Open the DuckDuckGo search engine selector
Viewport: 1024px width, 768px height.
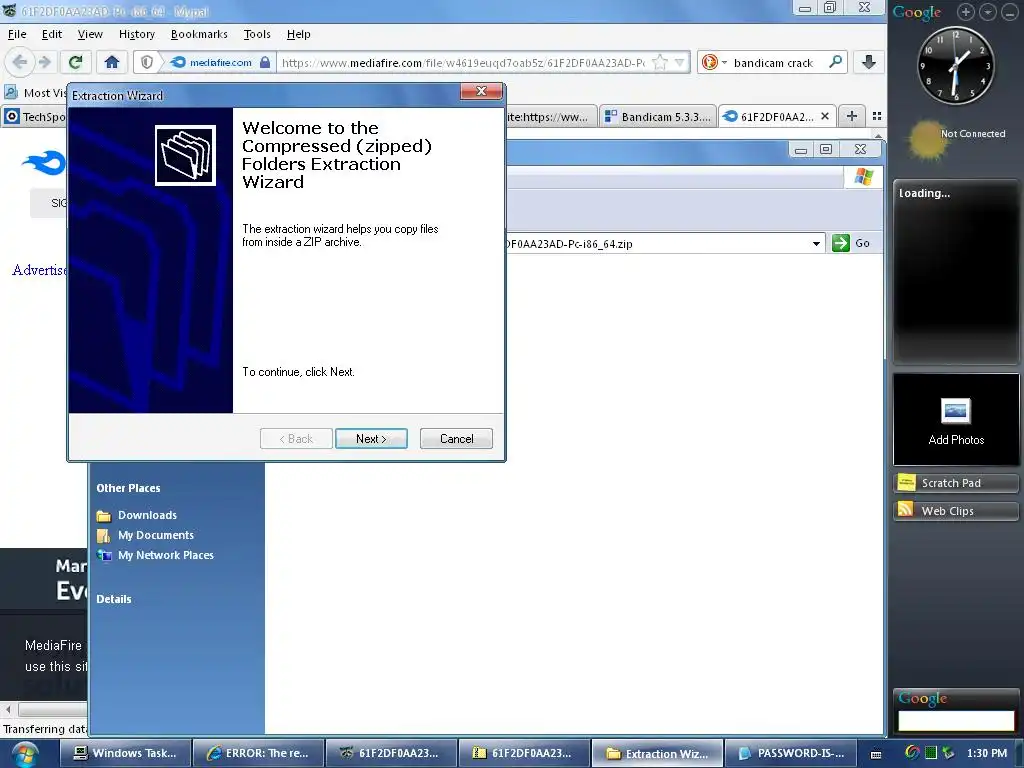[x=714, y=62]
